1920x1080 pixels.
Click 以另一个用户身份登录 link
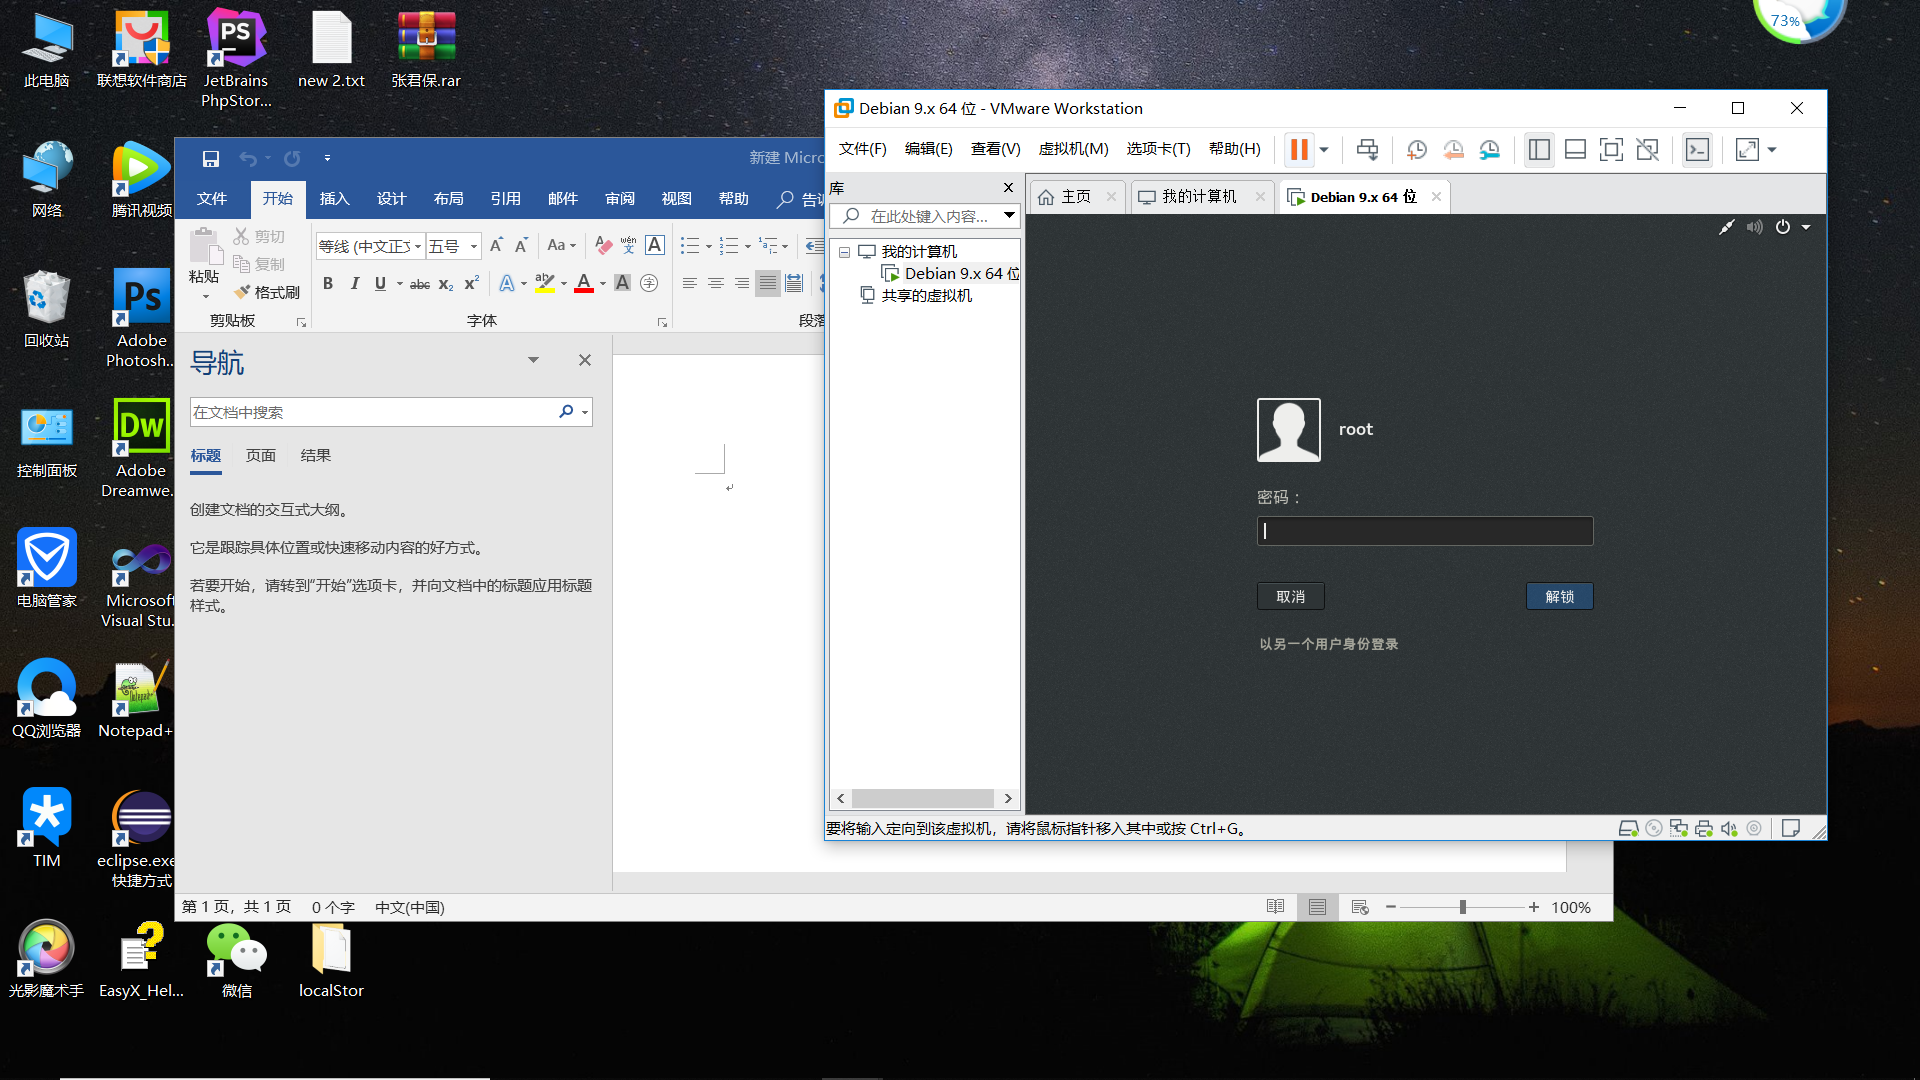(1328, 644)
